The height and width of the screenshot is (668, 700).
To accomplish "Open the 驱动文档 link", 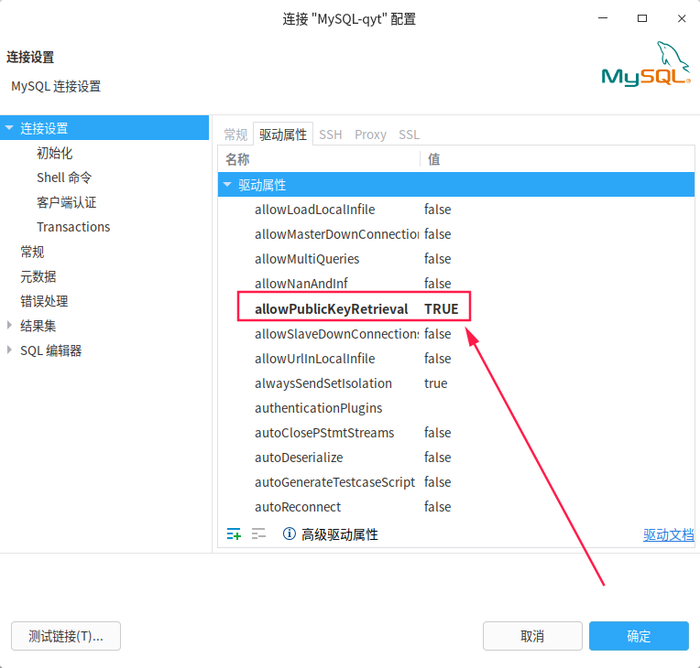I will tap(668, 534).
